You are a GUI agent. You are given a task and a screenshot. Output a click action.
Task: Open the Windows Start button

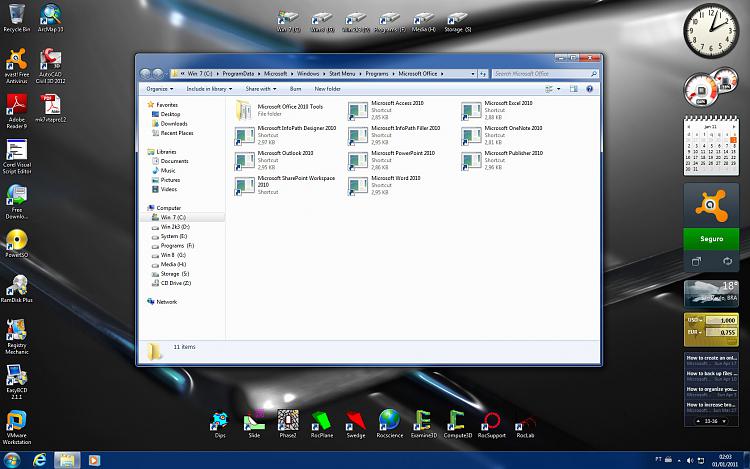[x=11, y=460]
